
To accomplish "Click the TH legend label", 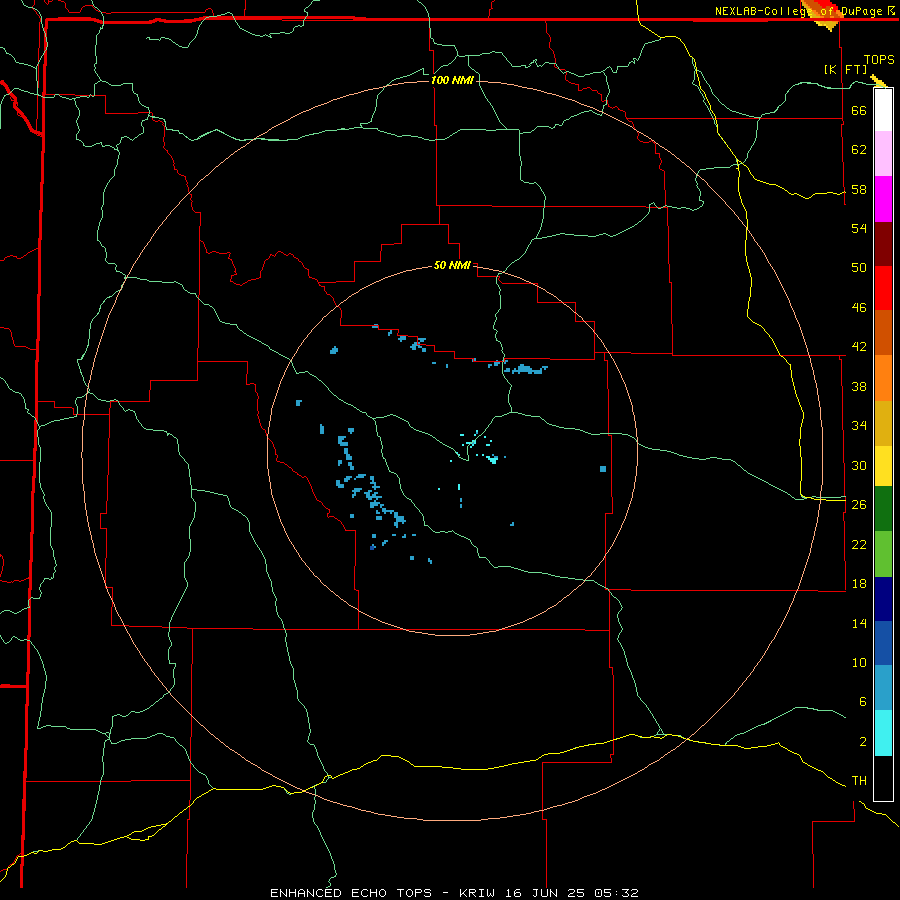I will click(859, 781).
